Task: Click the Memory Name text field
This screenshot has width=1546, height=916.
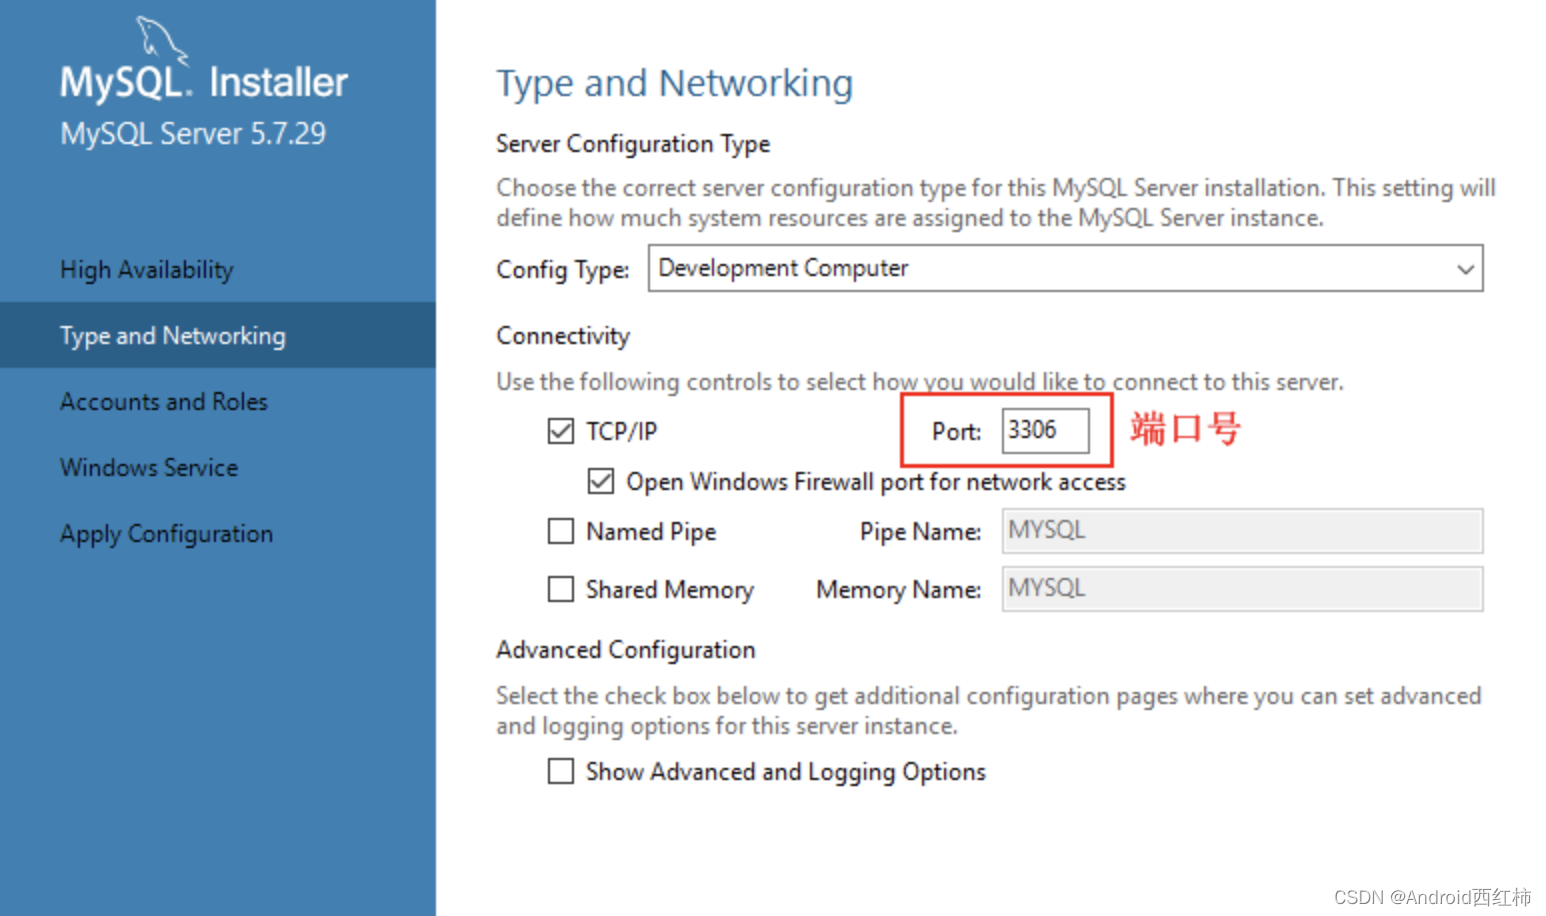Action: click(1240, 589)
